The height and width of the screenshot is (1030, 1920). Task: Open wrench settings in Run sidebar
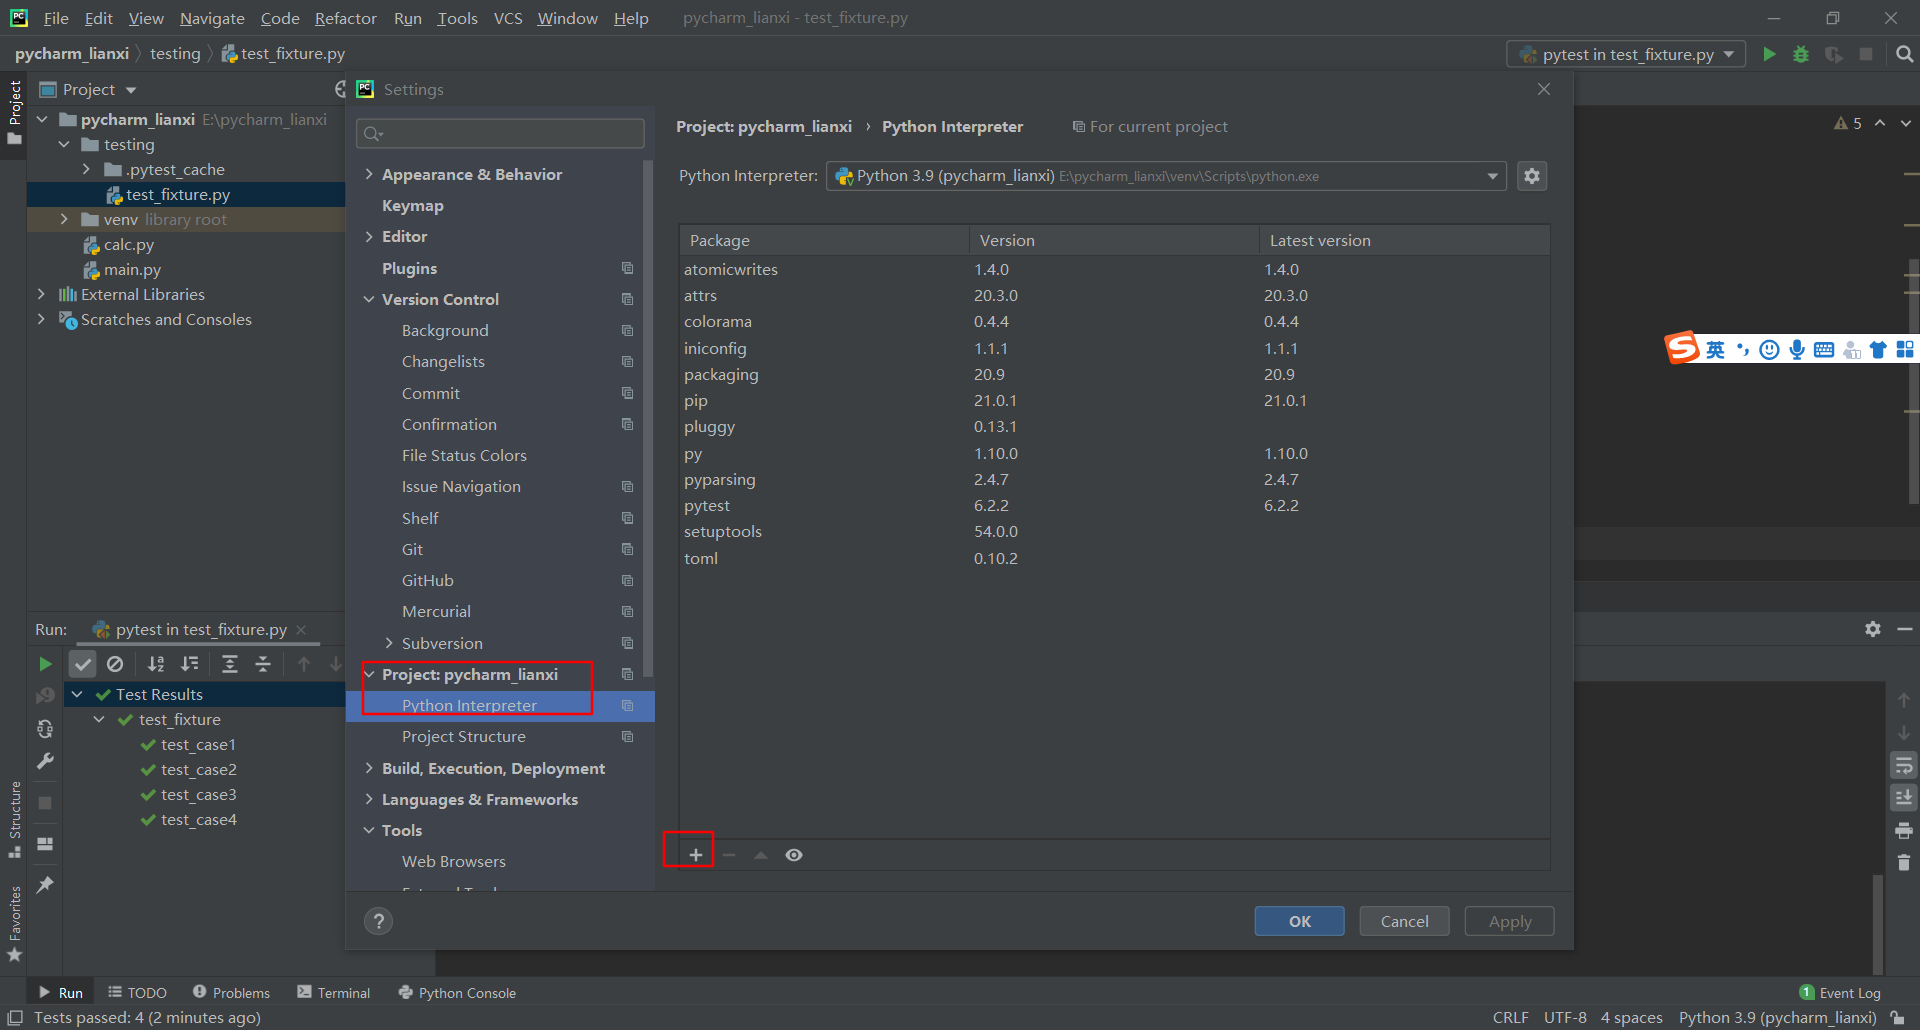tap(45, 761)
